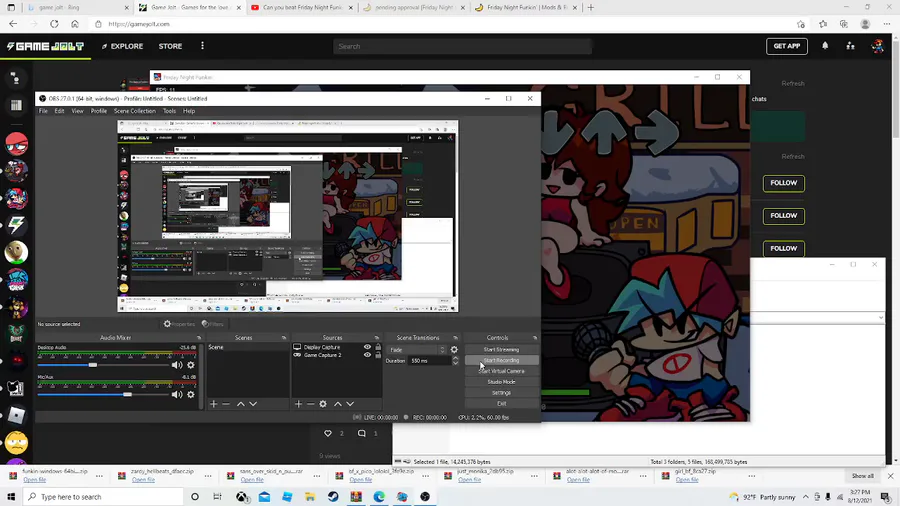Click Show all downloads button
The image size is (900, 506).
coord(862,476)
